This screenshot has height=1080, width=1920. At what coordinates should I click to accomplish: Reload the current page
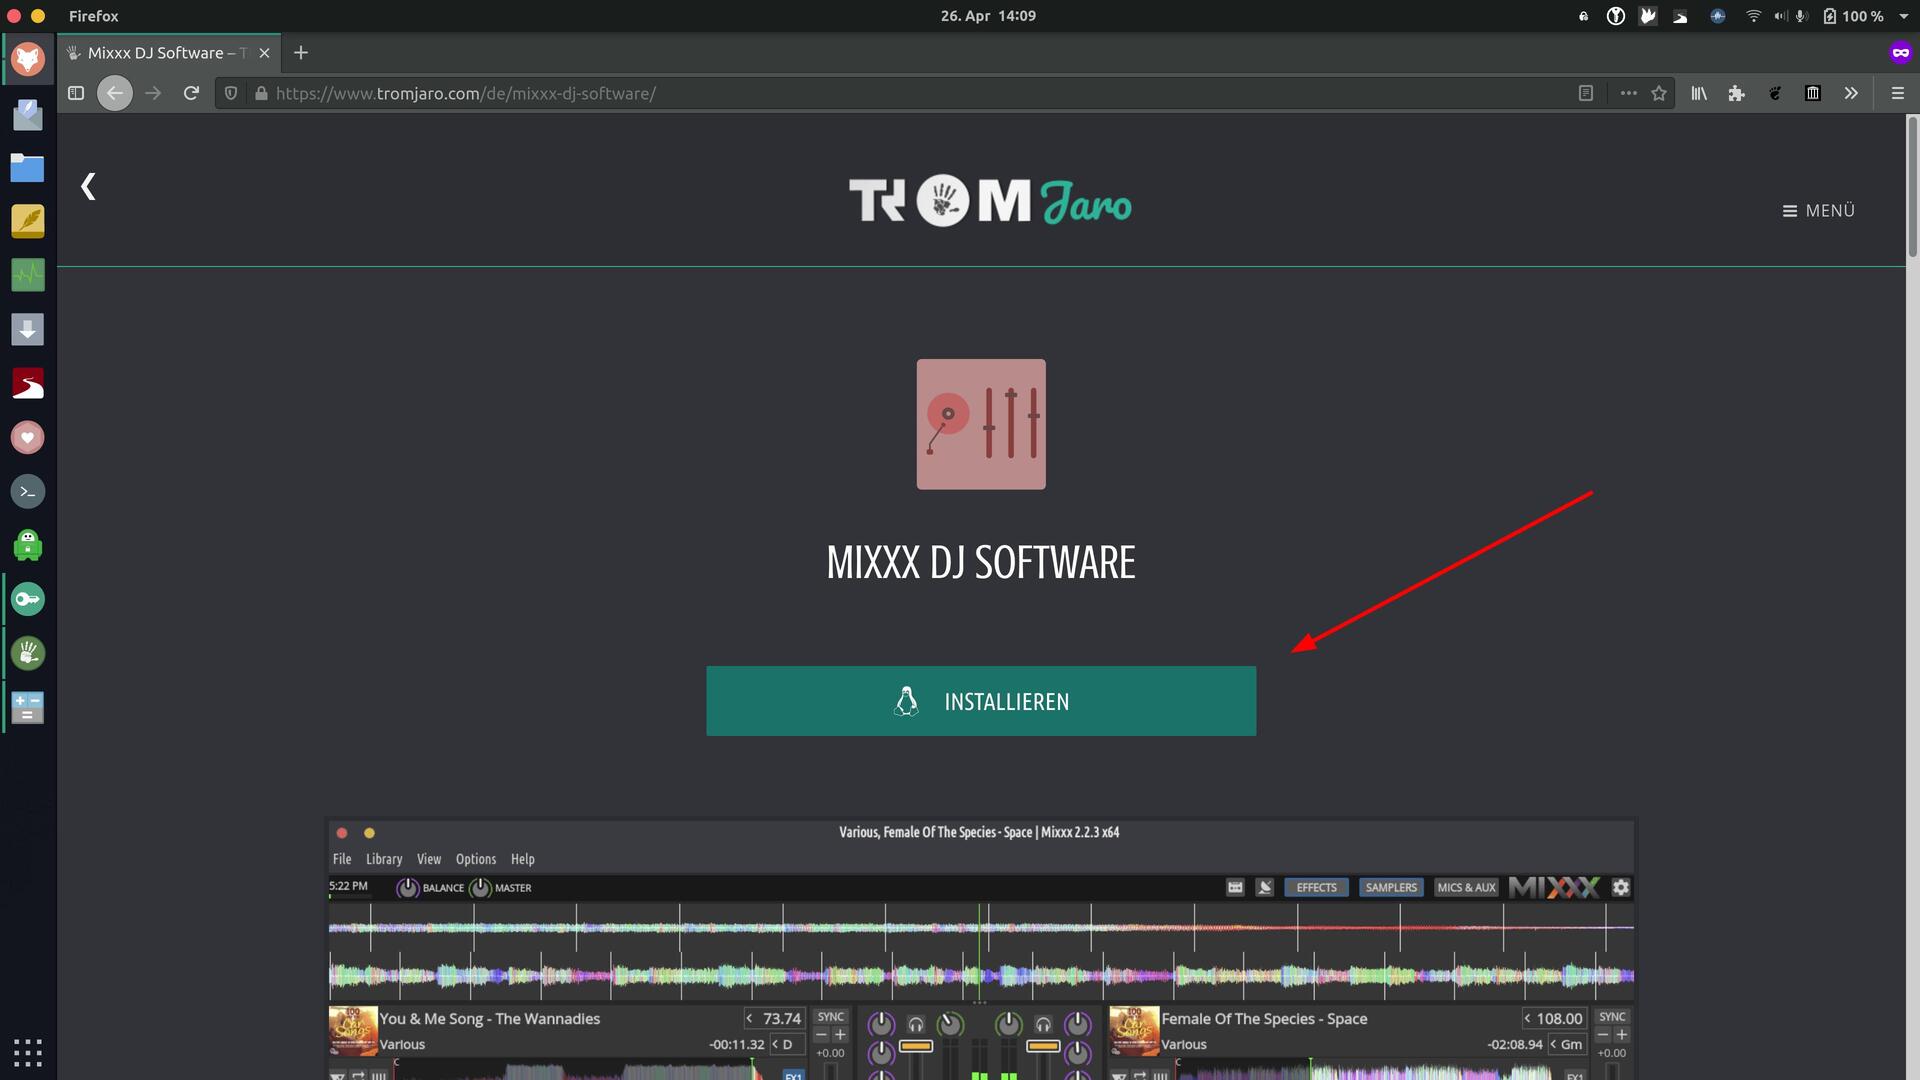coord(191,93)
